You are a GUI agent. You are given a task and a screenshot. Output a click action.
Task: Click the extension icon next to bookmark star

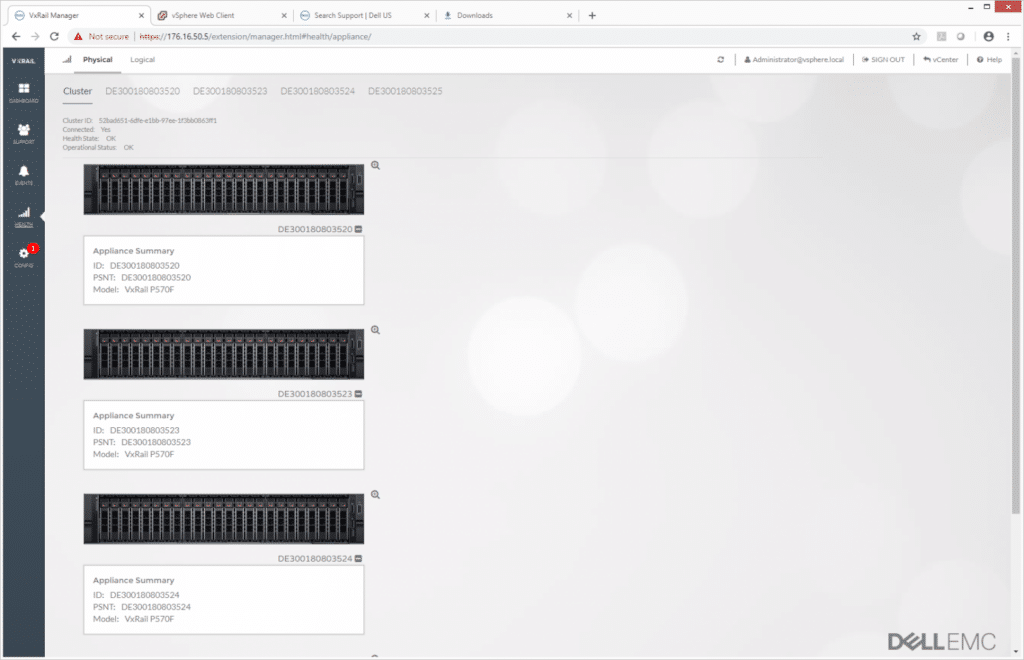click(x=941, y=37)
